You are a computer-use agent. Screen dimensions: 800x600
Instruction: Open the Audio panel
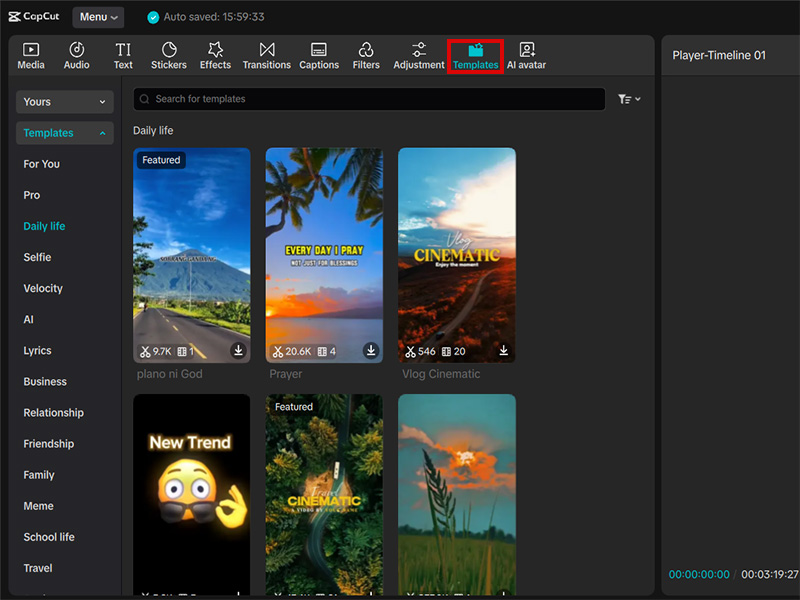(x=77, y=56)
